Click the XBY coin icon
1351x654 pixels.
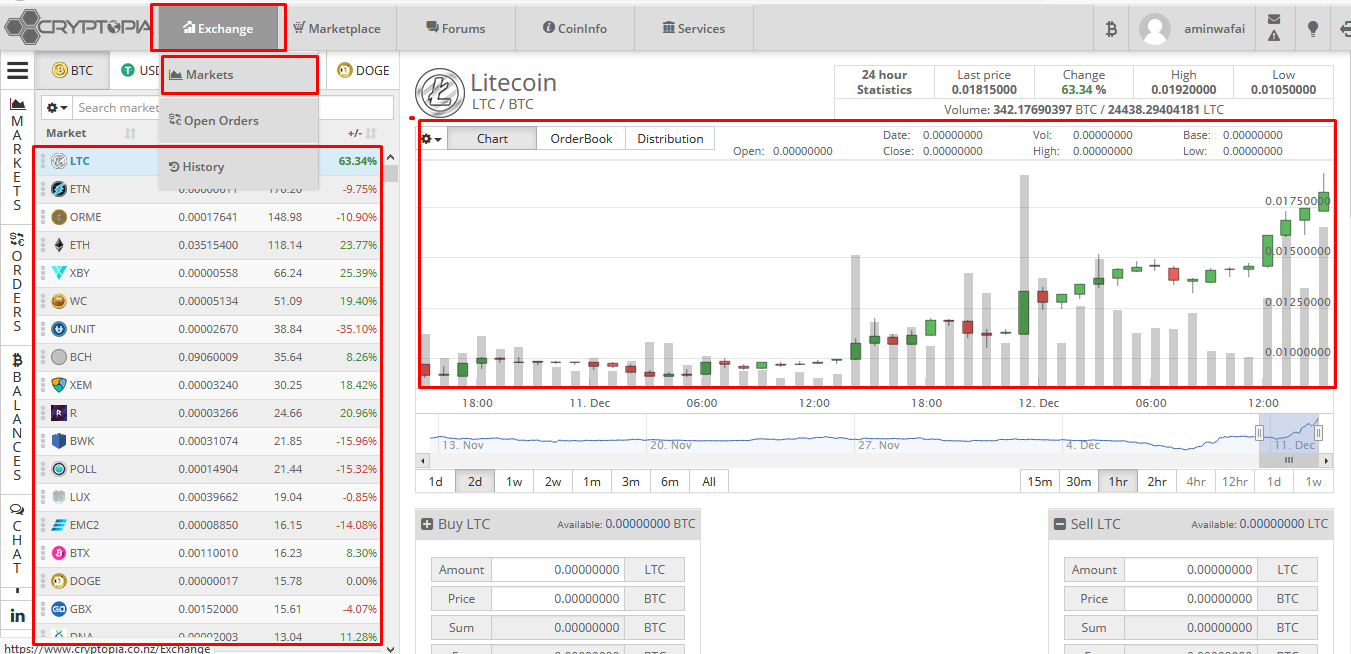58,273
